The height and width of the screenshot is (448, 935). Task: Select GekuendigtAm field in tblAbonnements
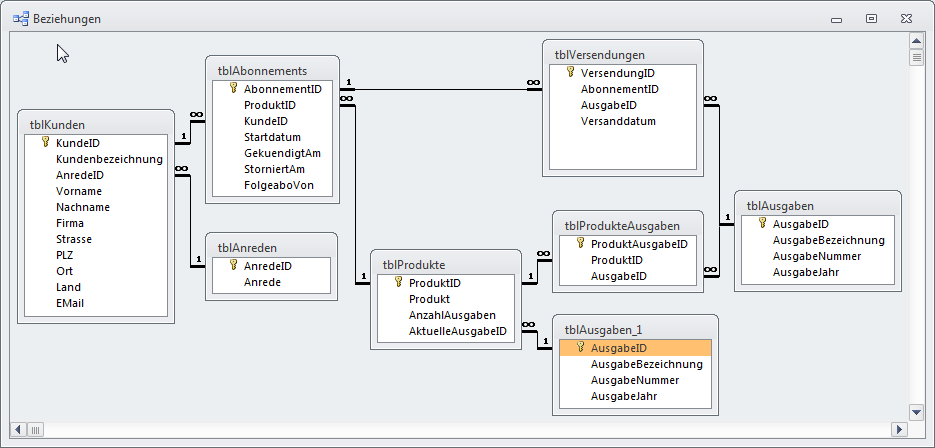[282, 153]
